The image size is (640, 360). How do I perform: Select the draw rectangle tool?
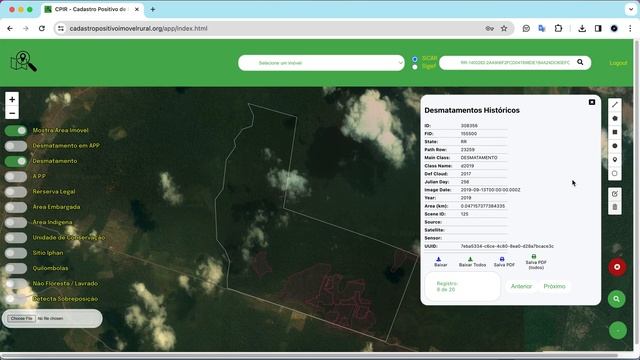[615, 132]
